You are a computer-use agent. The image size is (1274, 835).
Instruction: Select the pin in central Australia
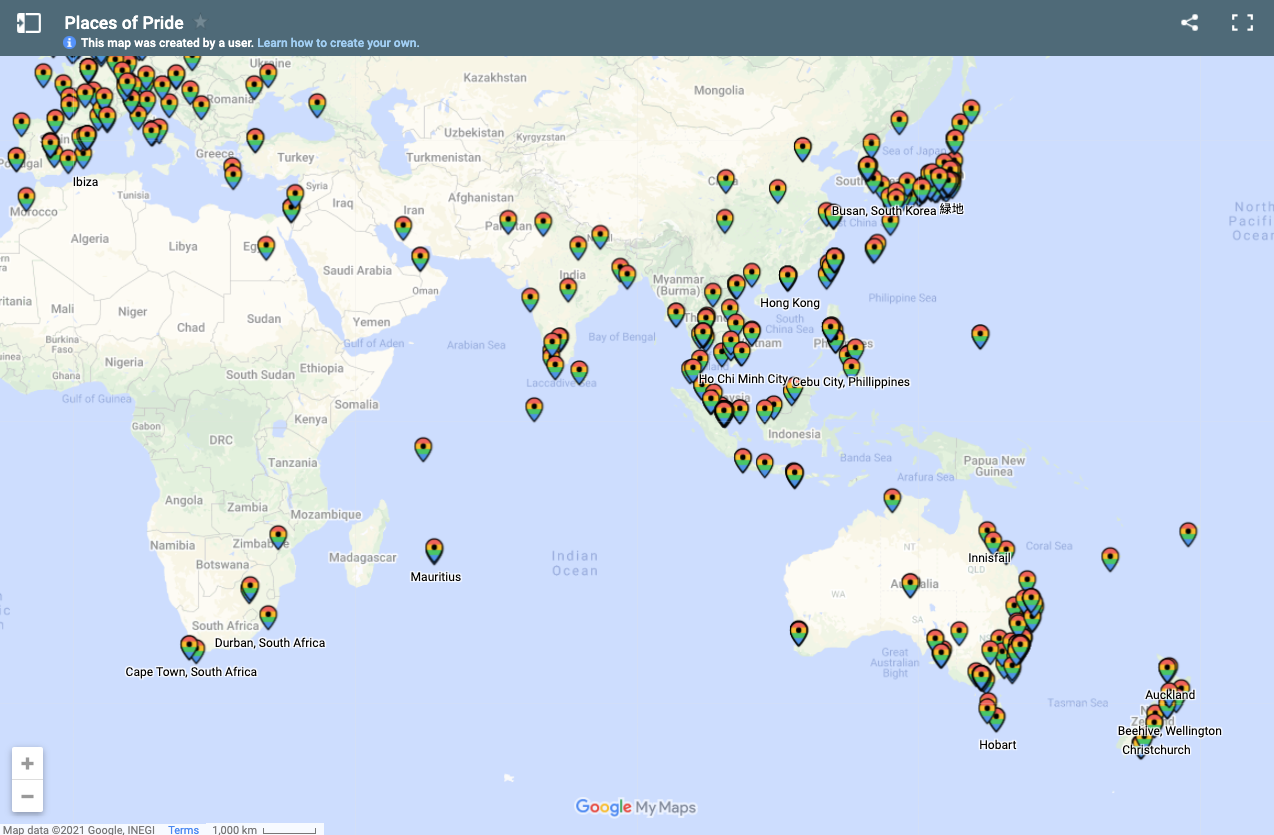pyautogui.click(x=910, y=585)
